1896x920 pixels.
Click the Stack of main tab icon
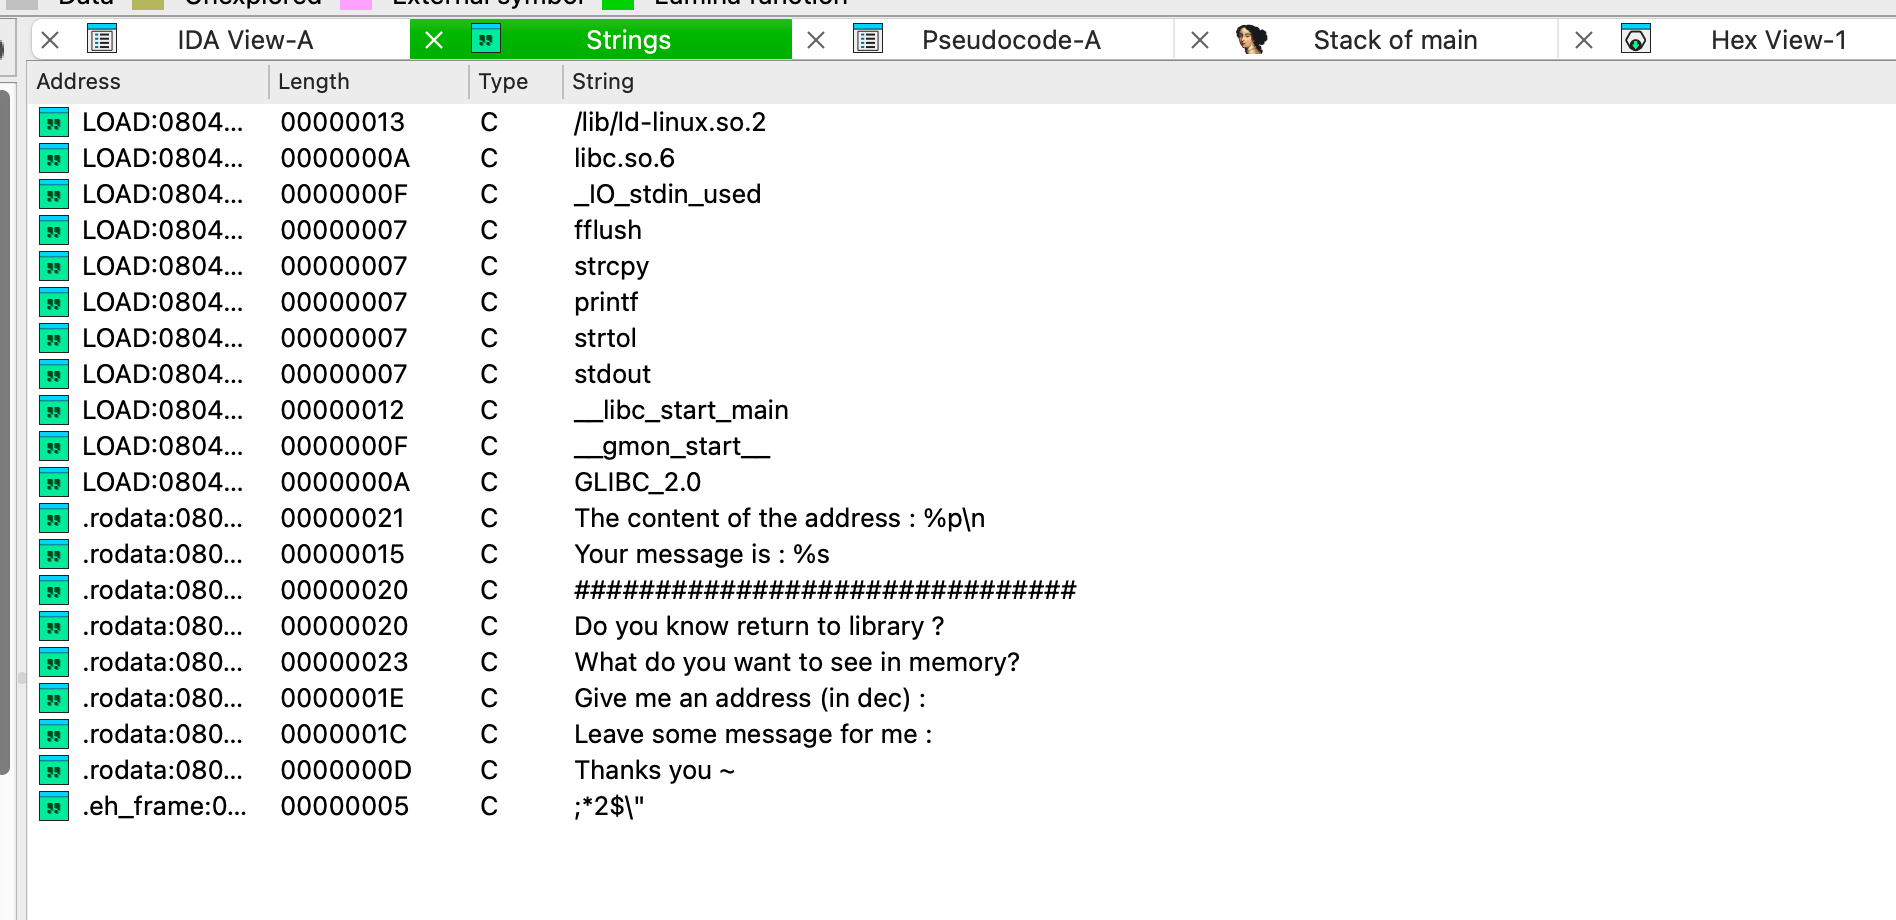tap(1251, 40)
